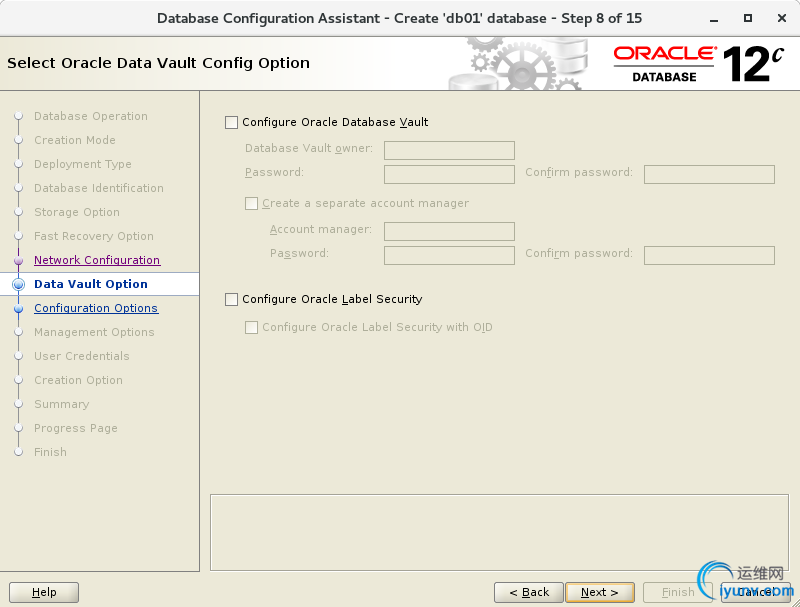Image resolution: width=800 pixels, height=607 pixels.
Task: Select Creation Mode step label
Action: coord(75,140)
